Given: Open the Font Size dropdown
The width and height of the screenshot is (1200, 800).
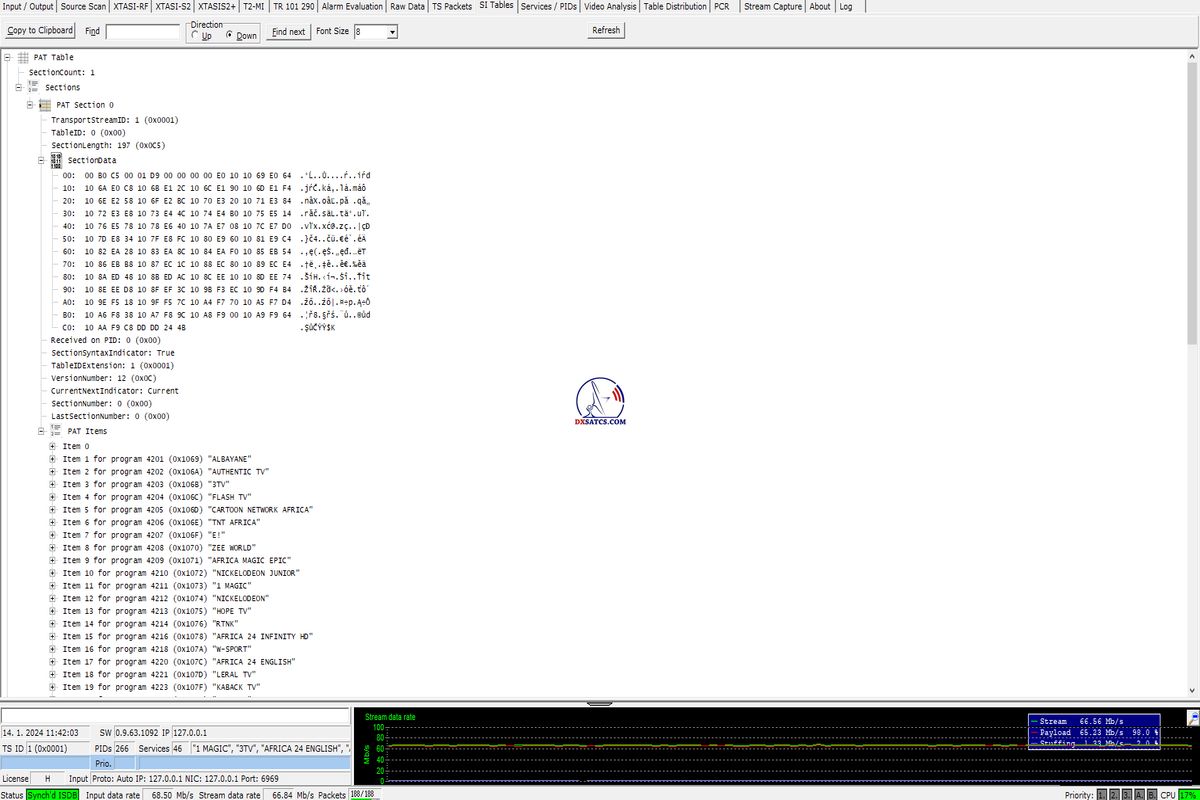Looking at the screenshot, I should [392, 32].
